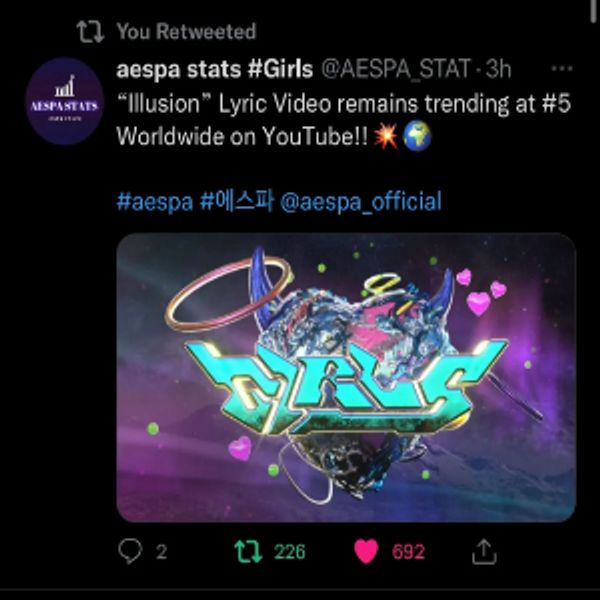600x600 pixels.
Task: Click the reply speech bubble icon
Action: coord(130,551)
